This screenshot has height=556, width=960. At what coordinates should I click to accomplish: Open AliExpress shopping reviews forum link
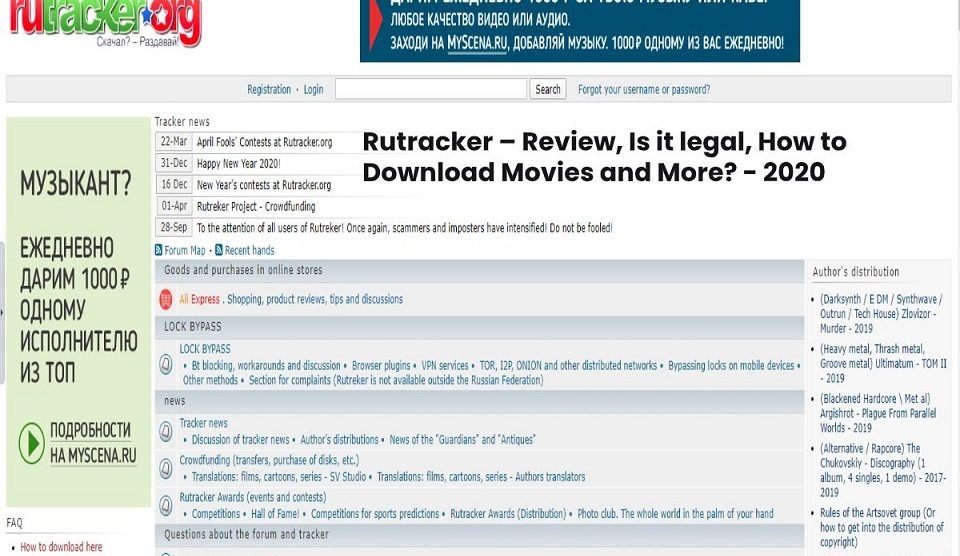pos(291,299)
